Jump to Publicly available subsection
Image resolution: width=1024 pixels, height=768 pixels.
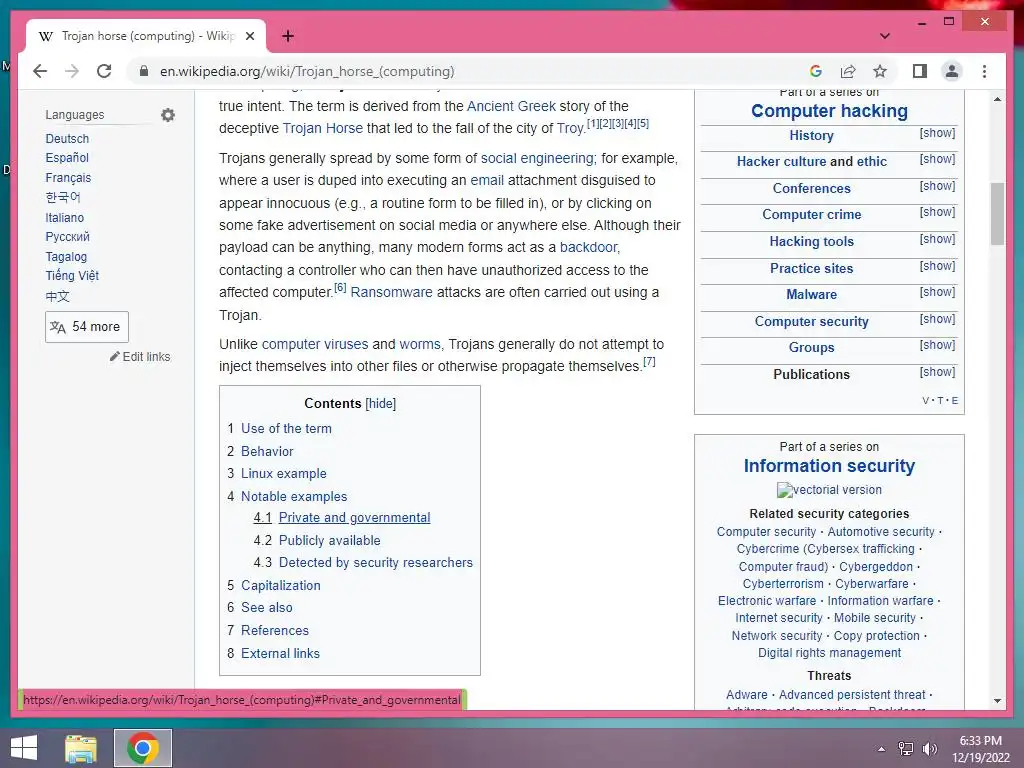(329, 540)
